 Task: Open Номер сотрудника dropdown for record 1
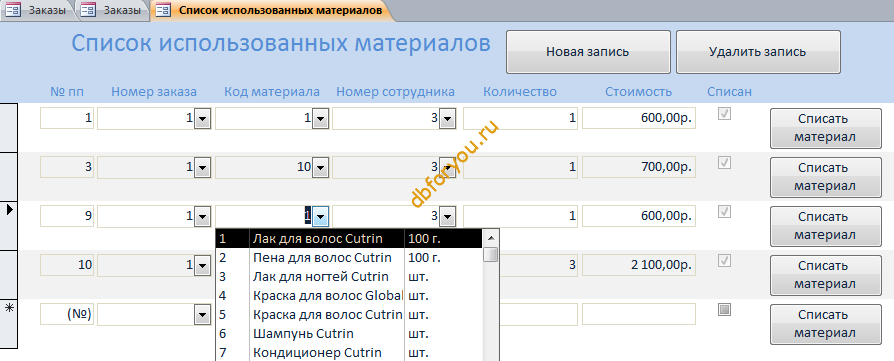click(447, 119)
